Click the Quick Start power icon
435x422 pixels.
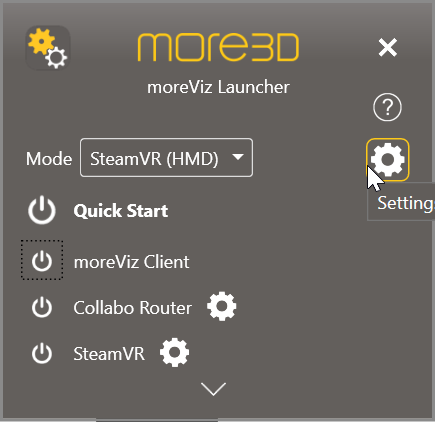click(x=42, y=211)
